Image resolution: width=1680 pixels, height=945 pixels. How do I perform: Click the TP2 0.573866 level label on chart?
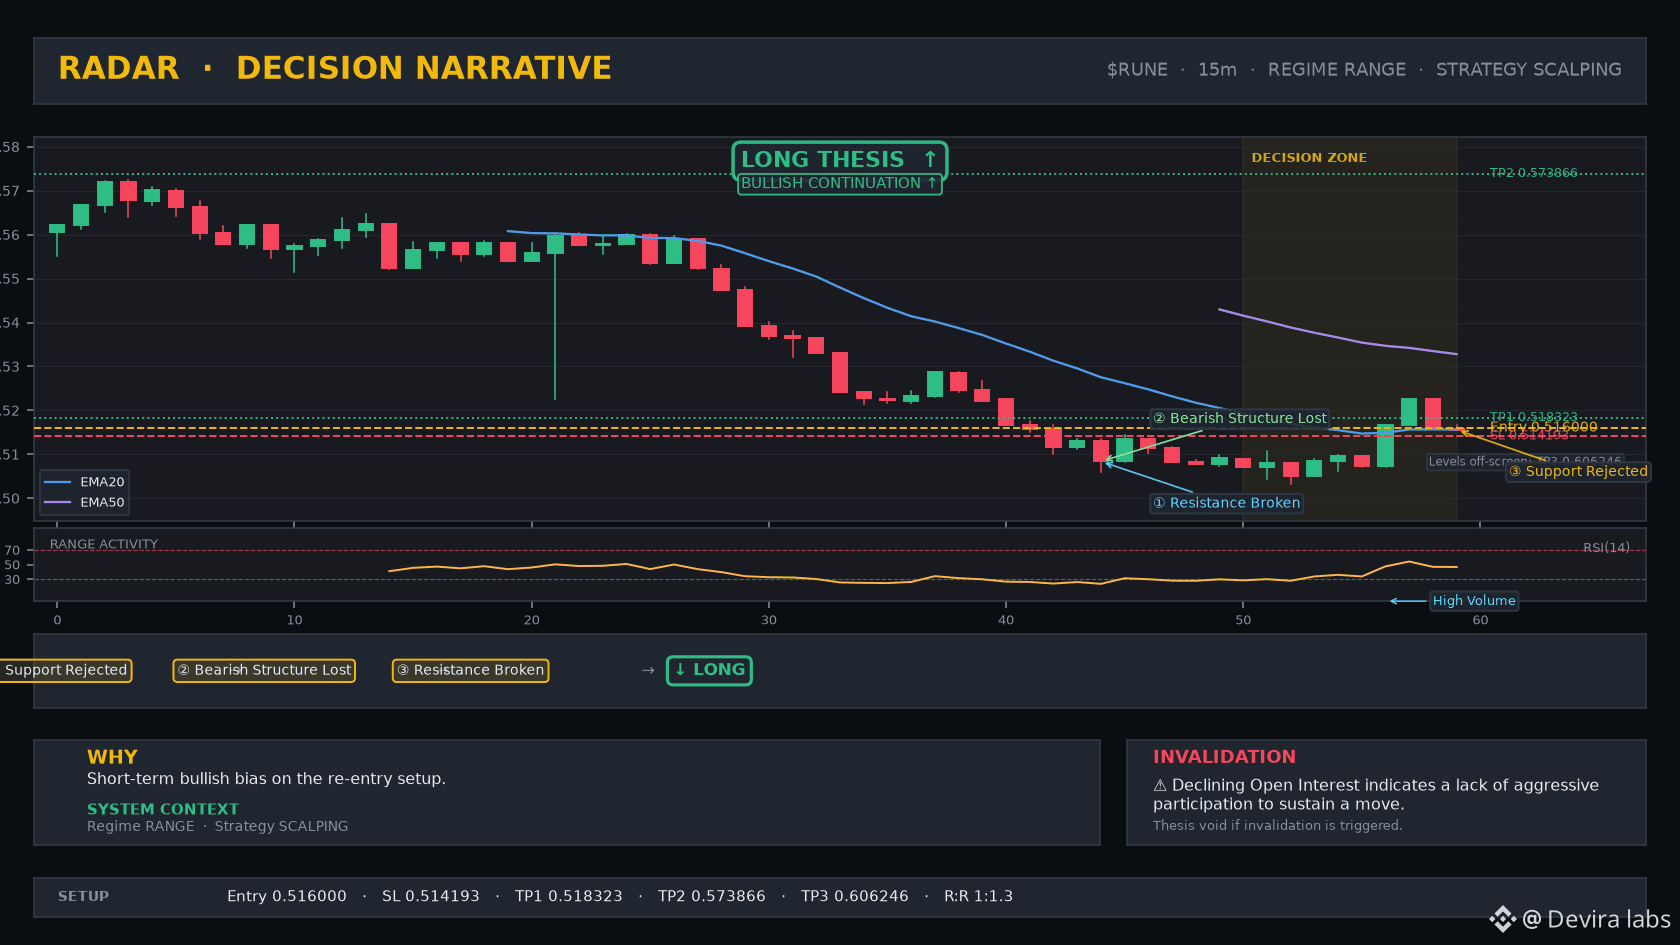pos(1533,173)
